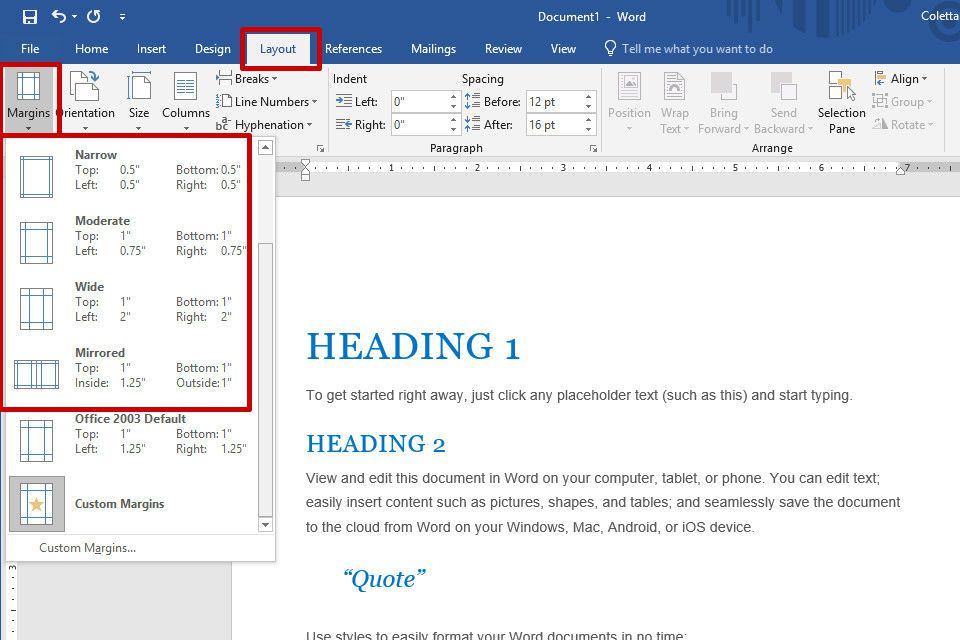
Task: Click the Undo arrow icon
Action: pyautogui.click(x=58, y=17)
